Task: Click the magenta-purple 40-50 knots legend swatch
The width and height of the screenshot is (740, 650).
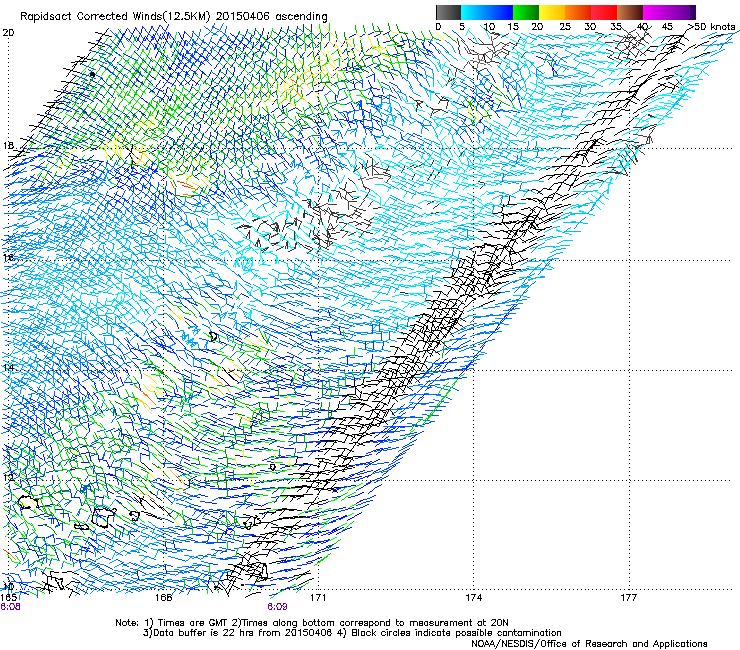Action: click(x=669, y=12)
